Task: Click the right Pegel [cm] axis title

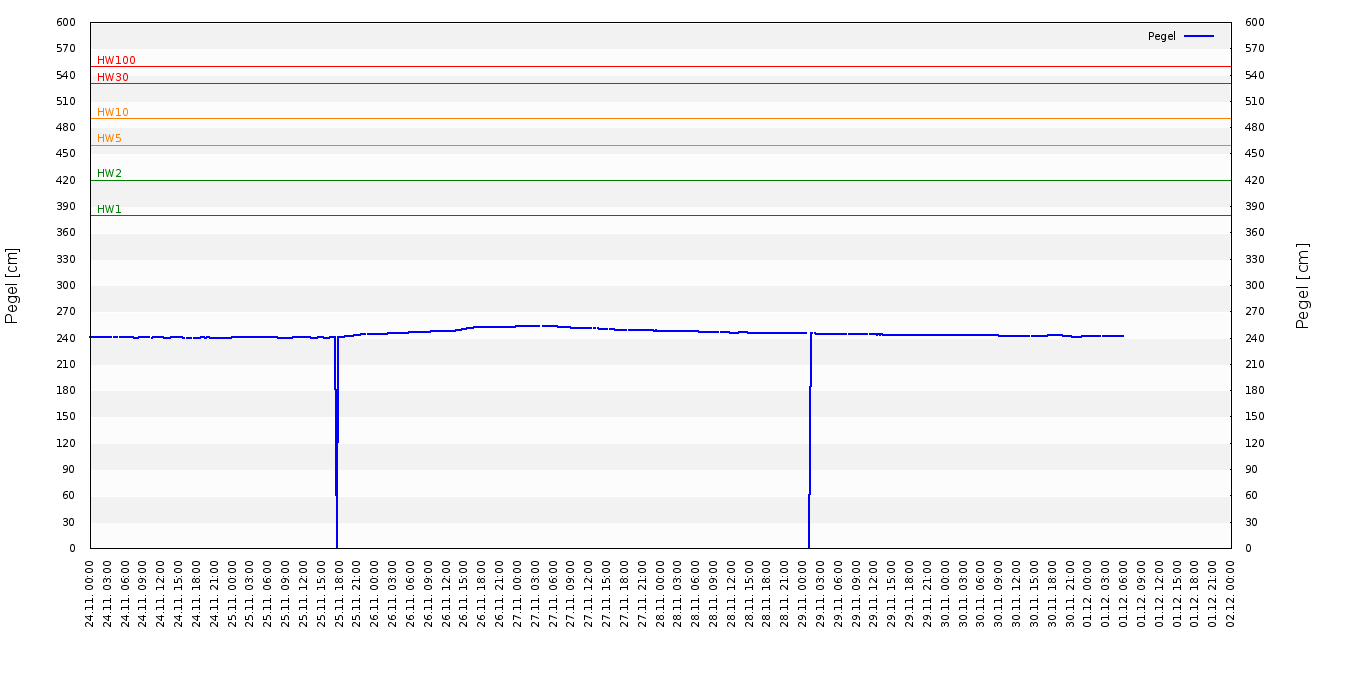Action: (x=1303, y=285)
